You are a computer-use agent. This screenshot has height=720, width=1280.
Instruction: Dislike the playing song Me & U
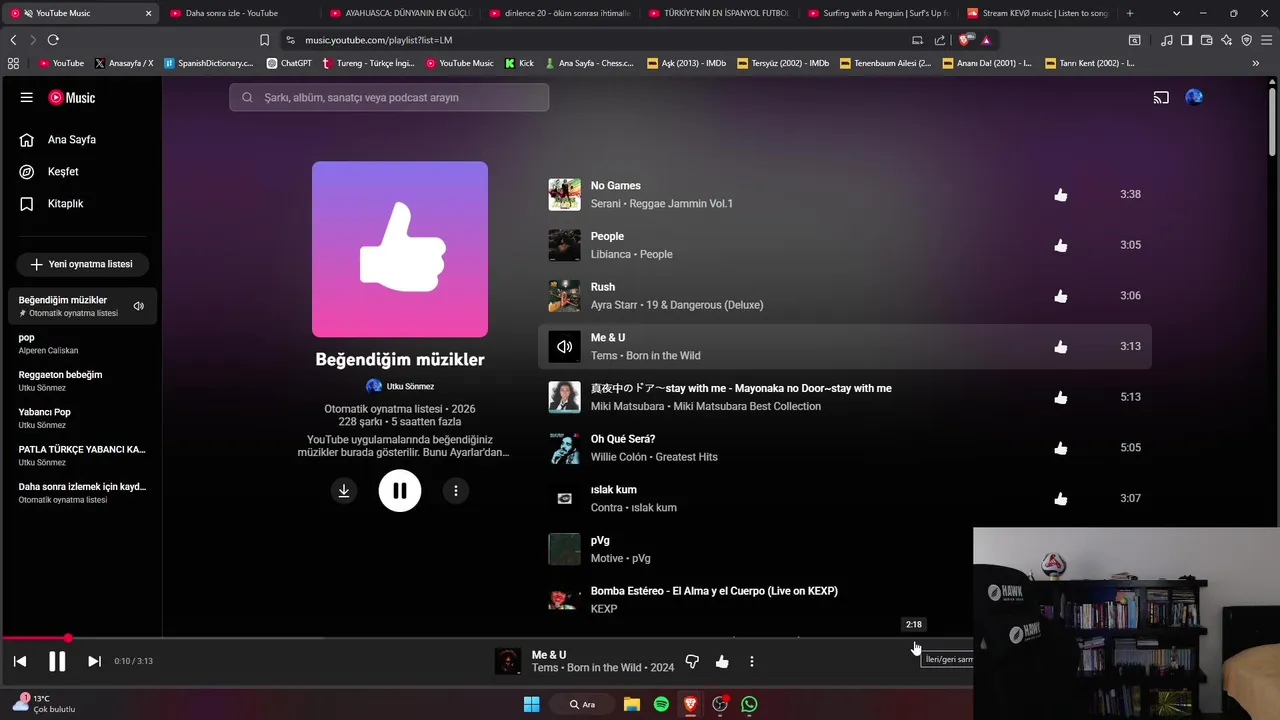pos(692,661)
